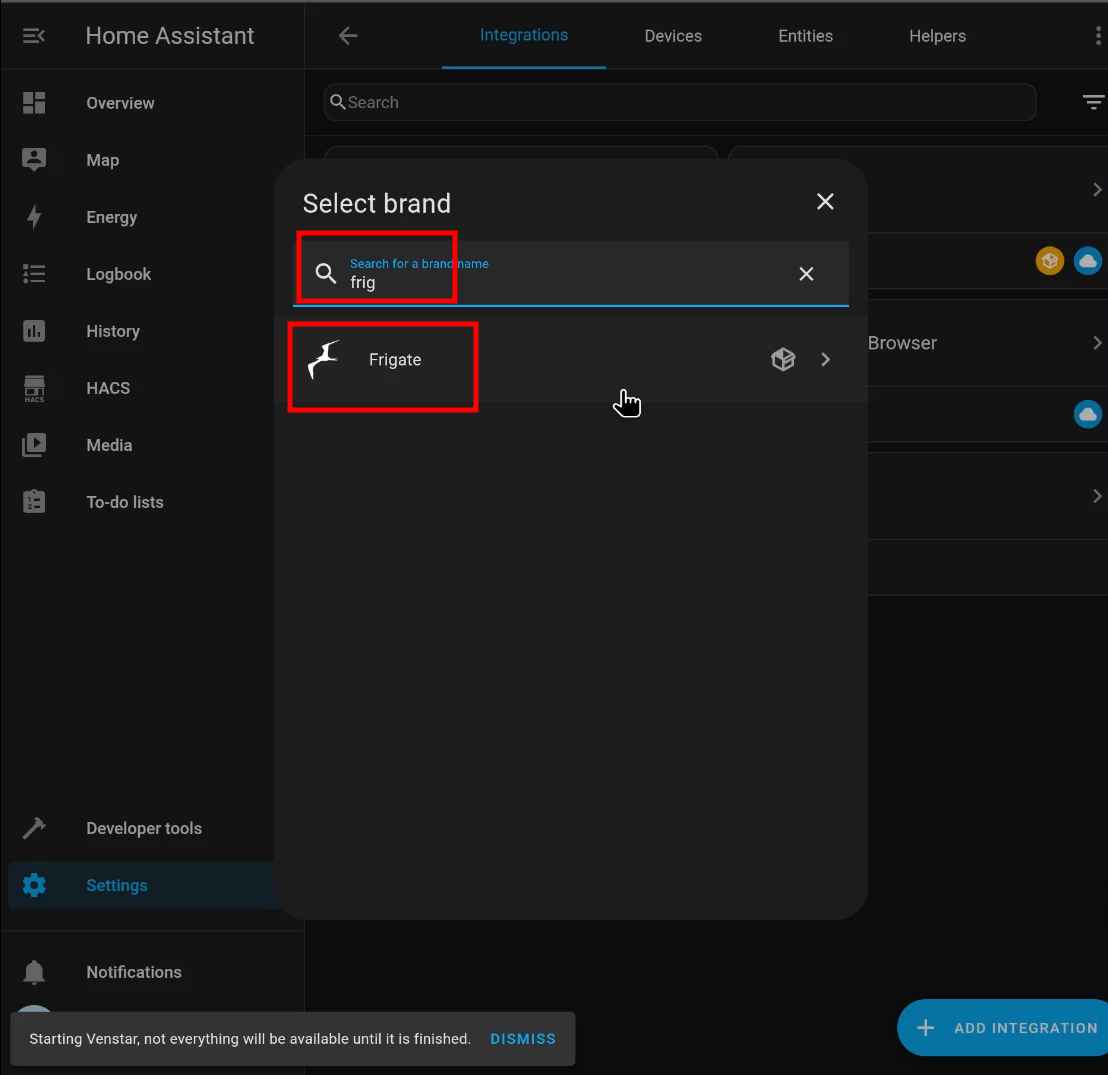
Task: Click the Energy lightning bolt icon
Action: click(x=34, y=217)
